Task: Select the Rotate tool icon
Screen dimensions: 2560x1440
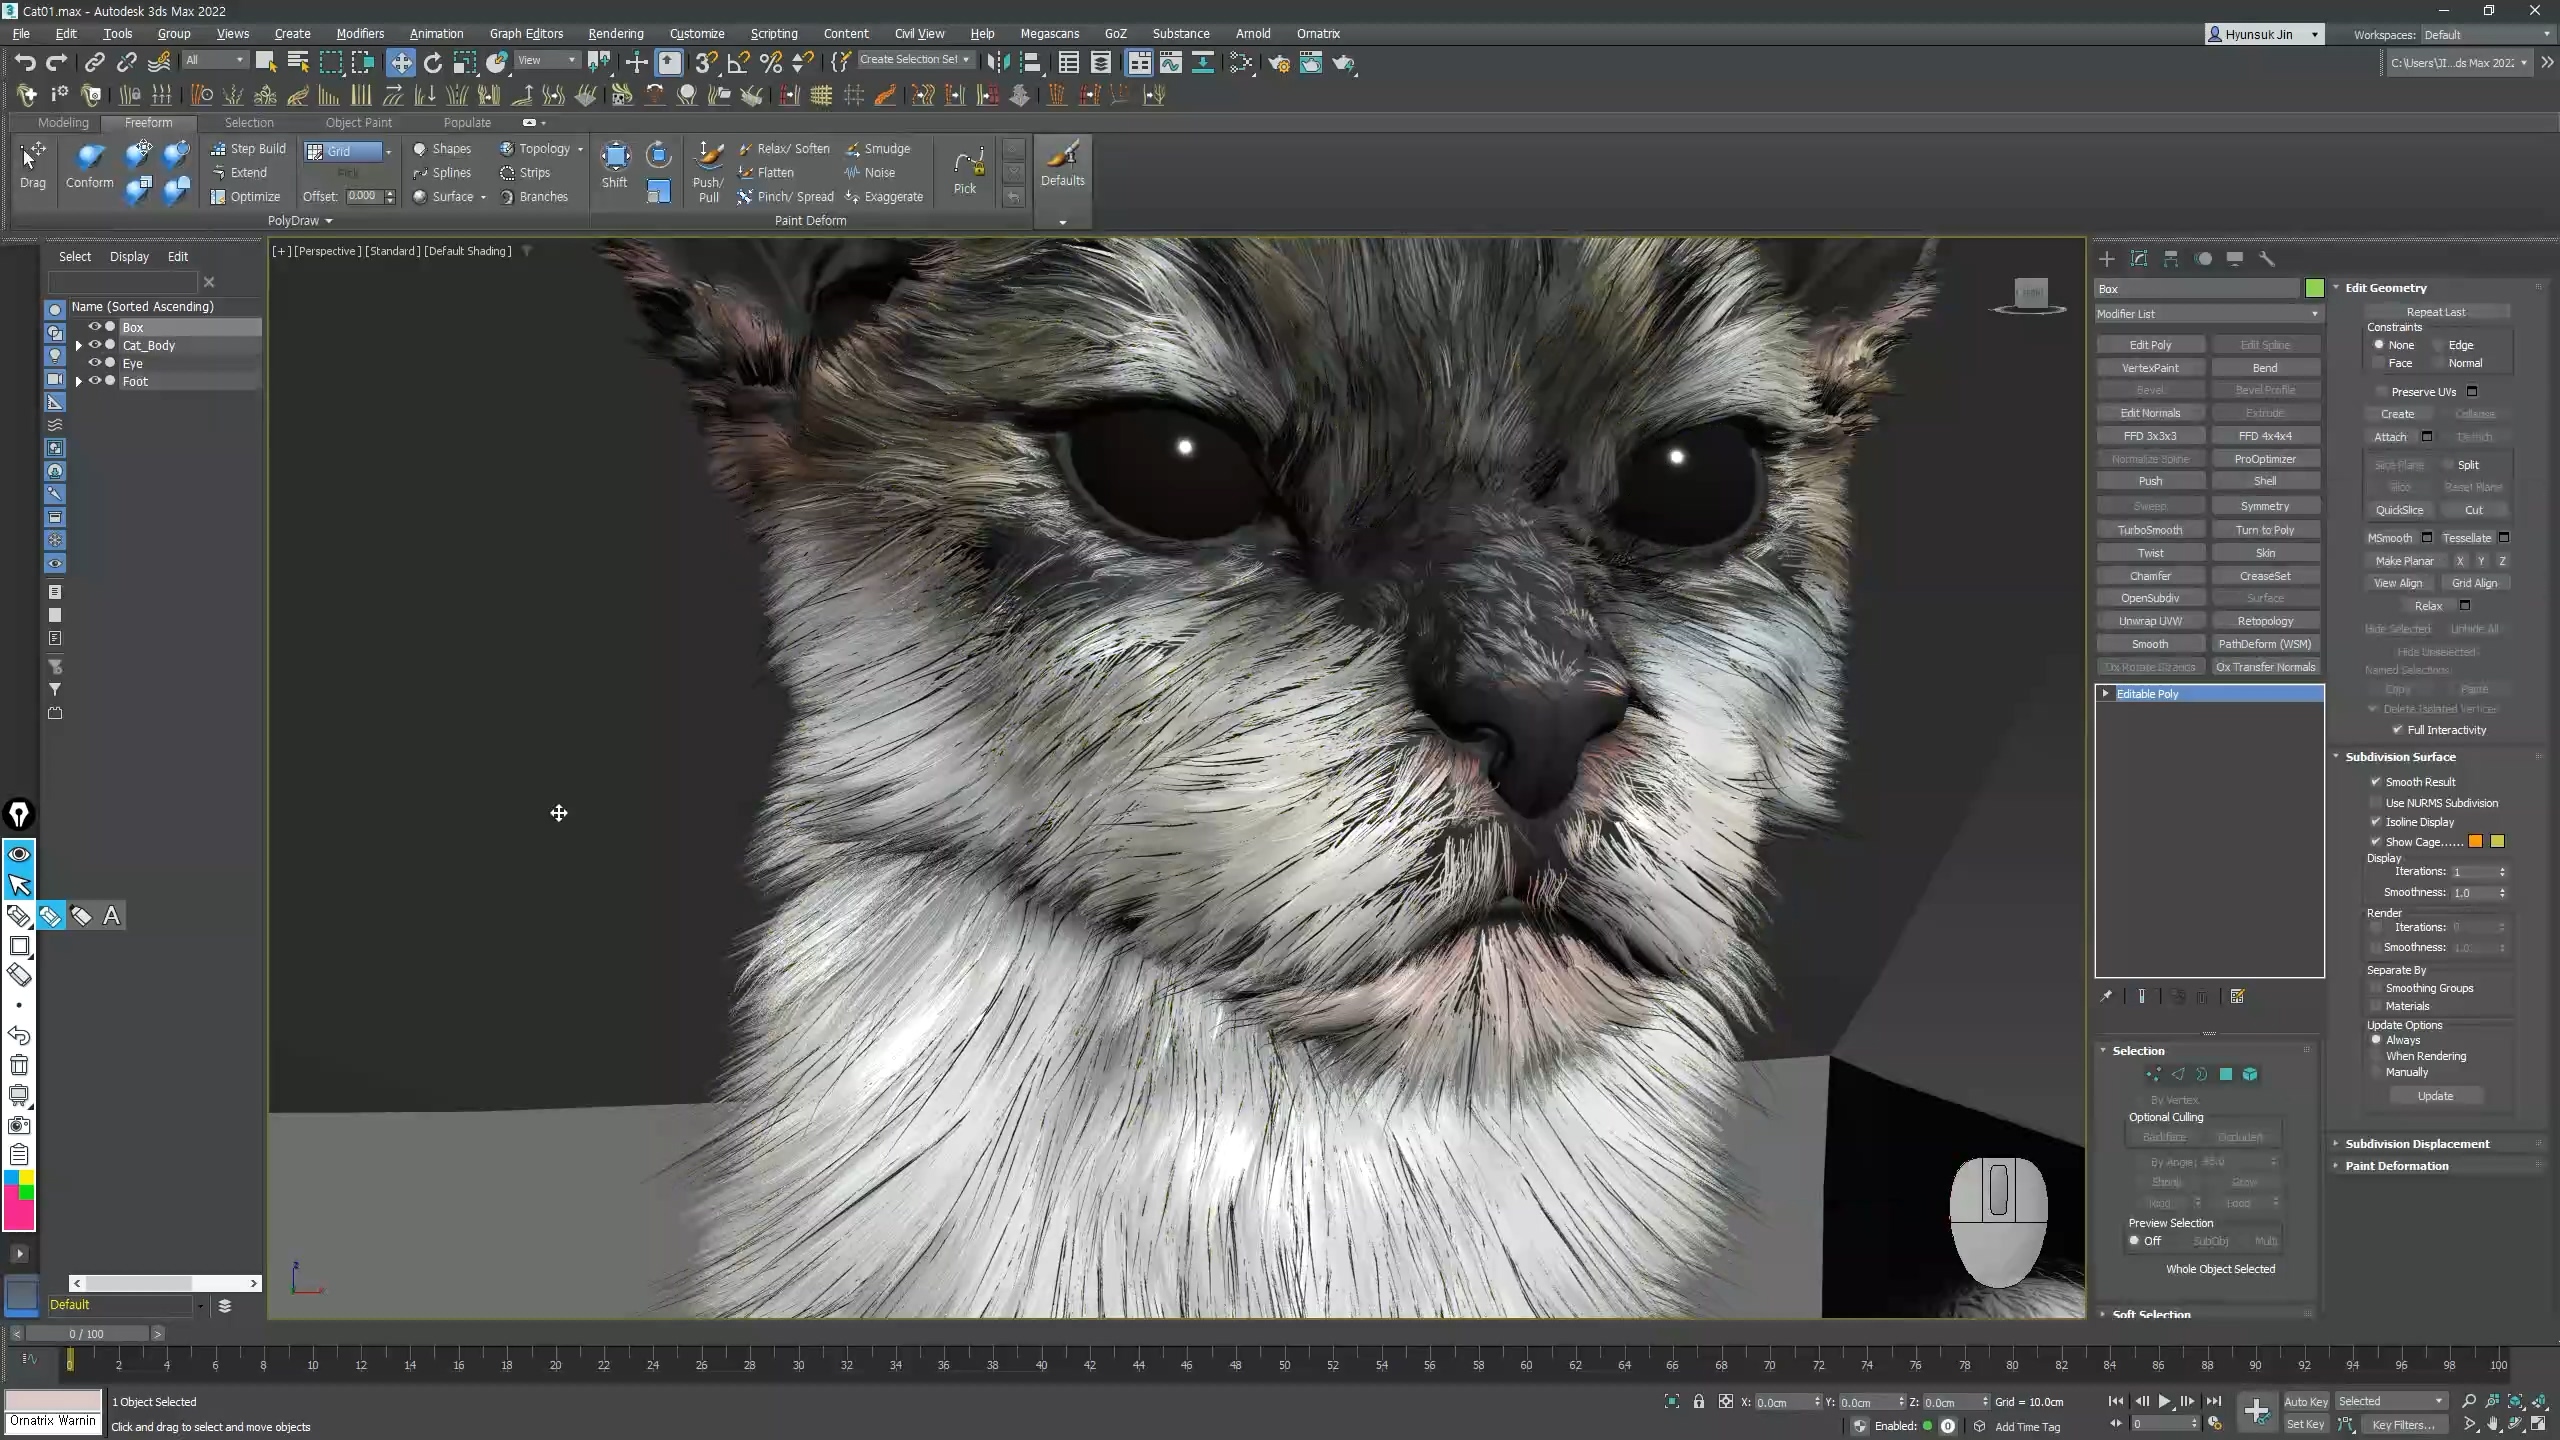Action: 433,63
